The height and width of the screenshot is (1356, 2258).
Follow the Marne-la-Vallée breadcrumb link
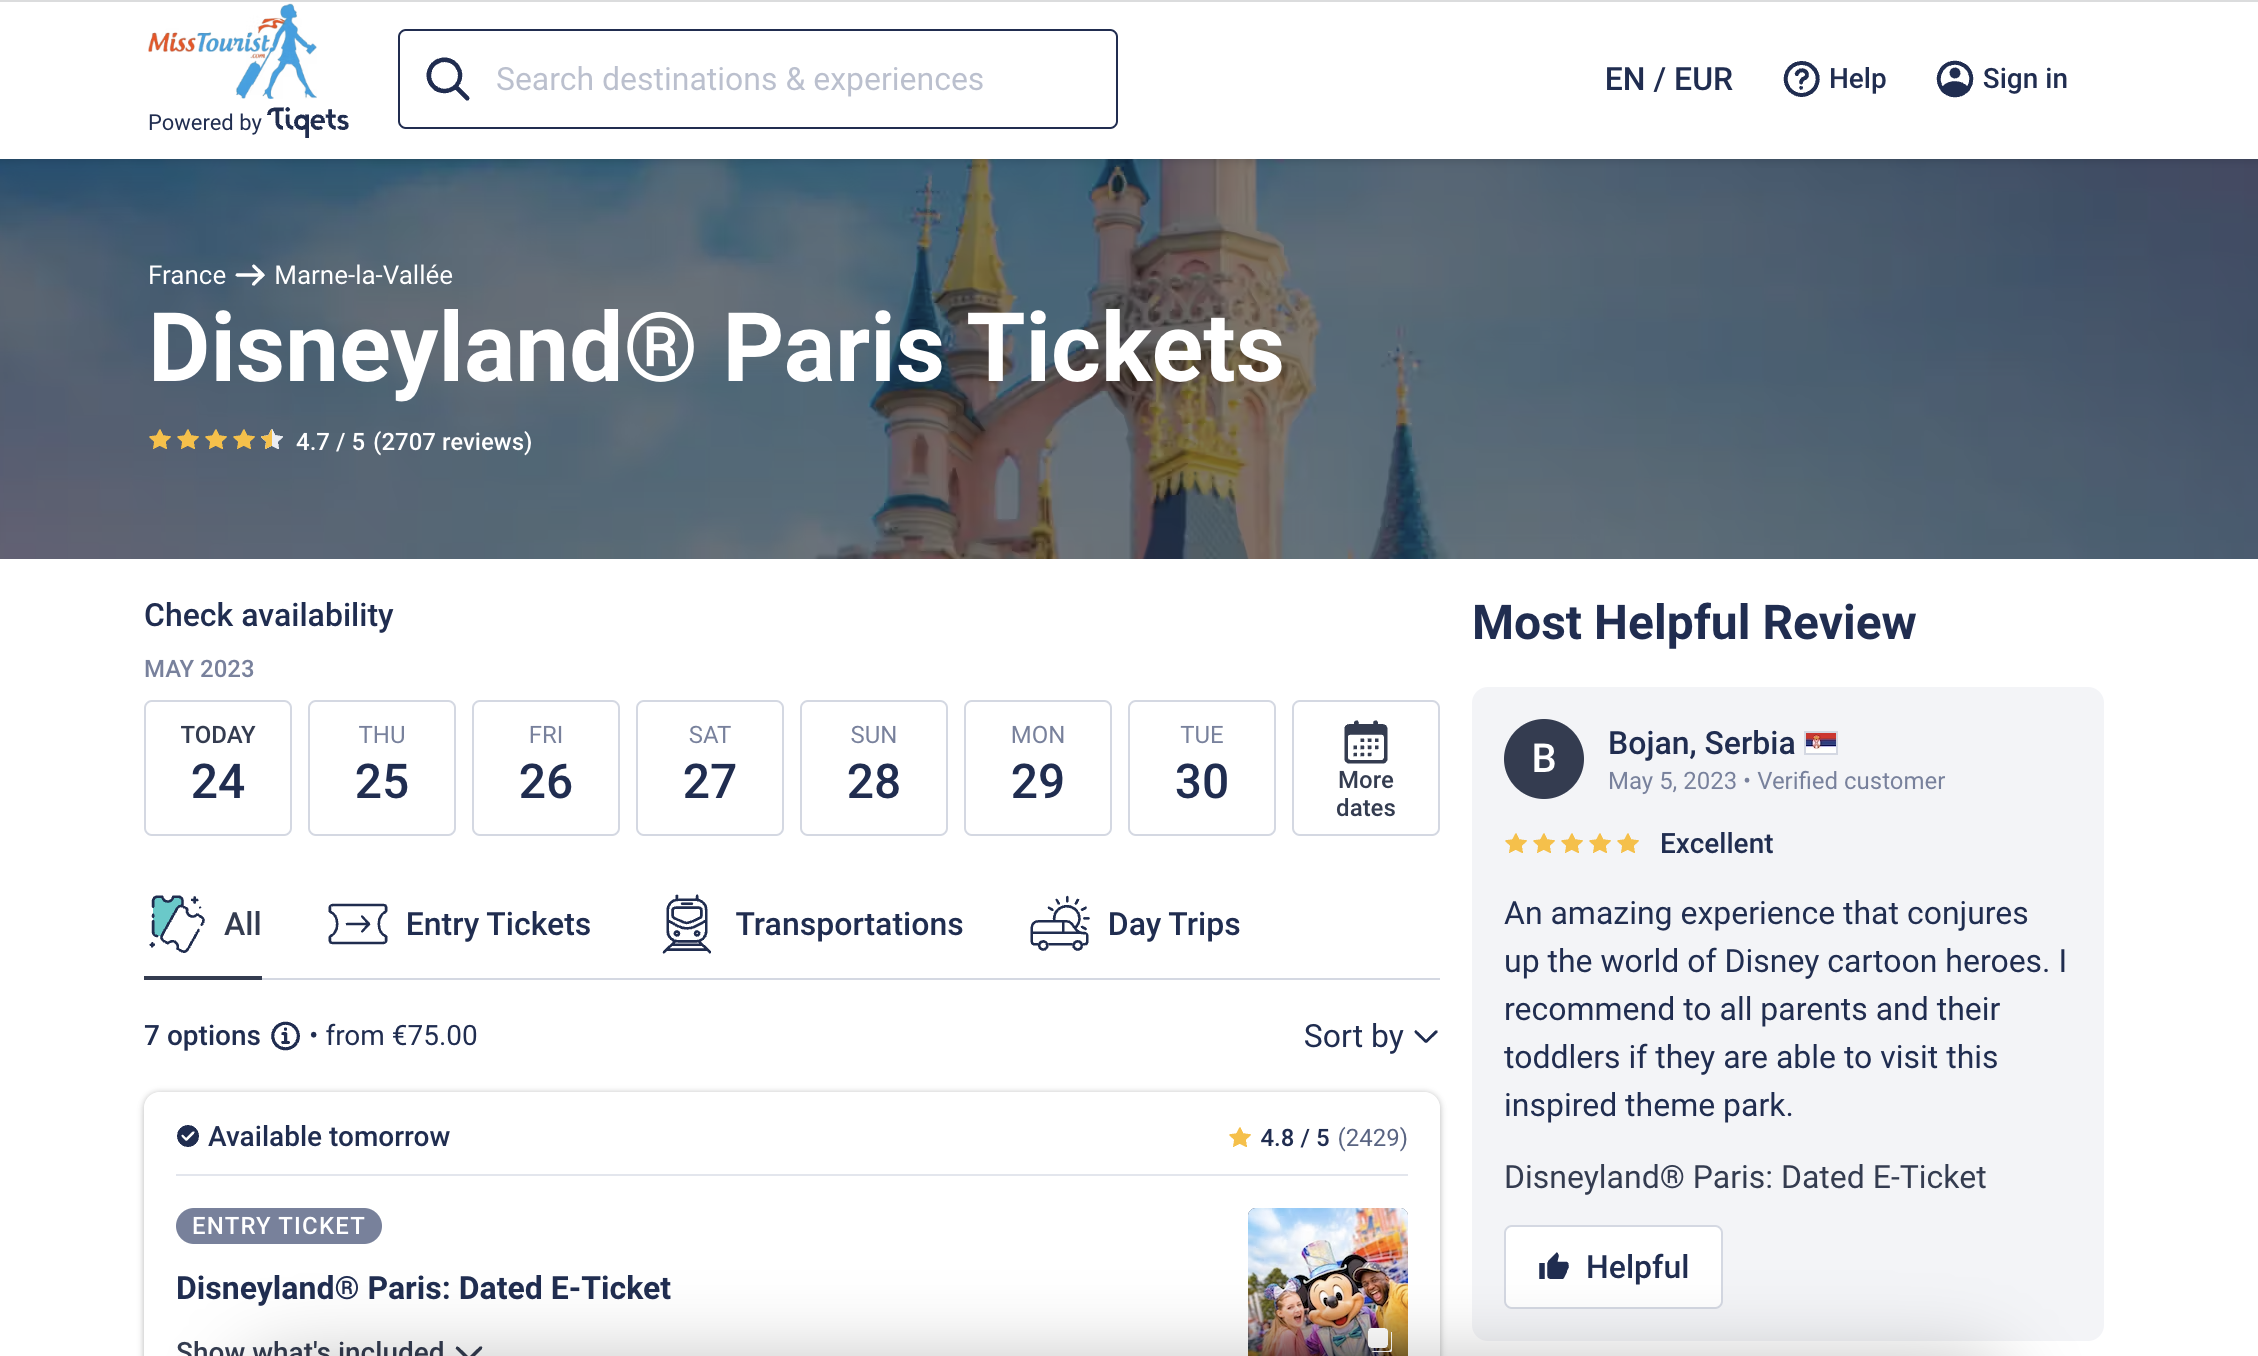click(364, 275)
